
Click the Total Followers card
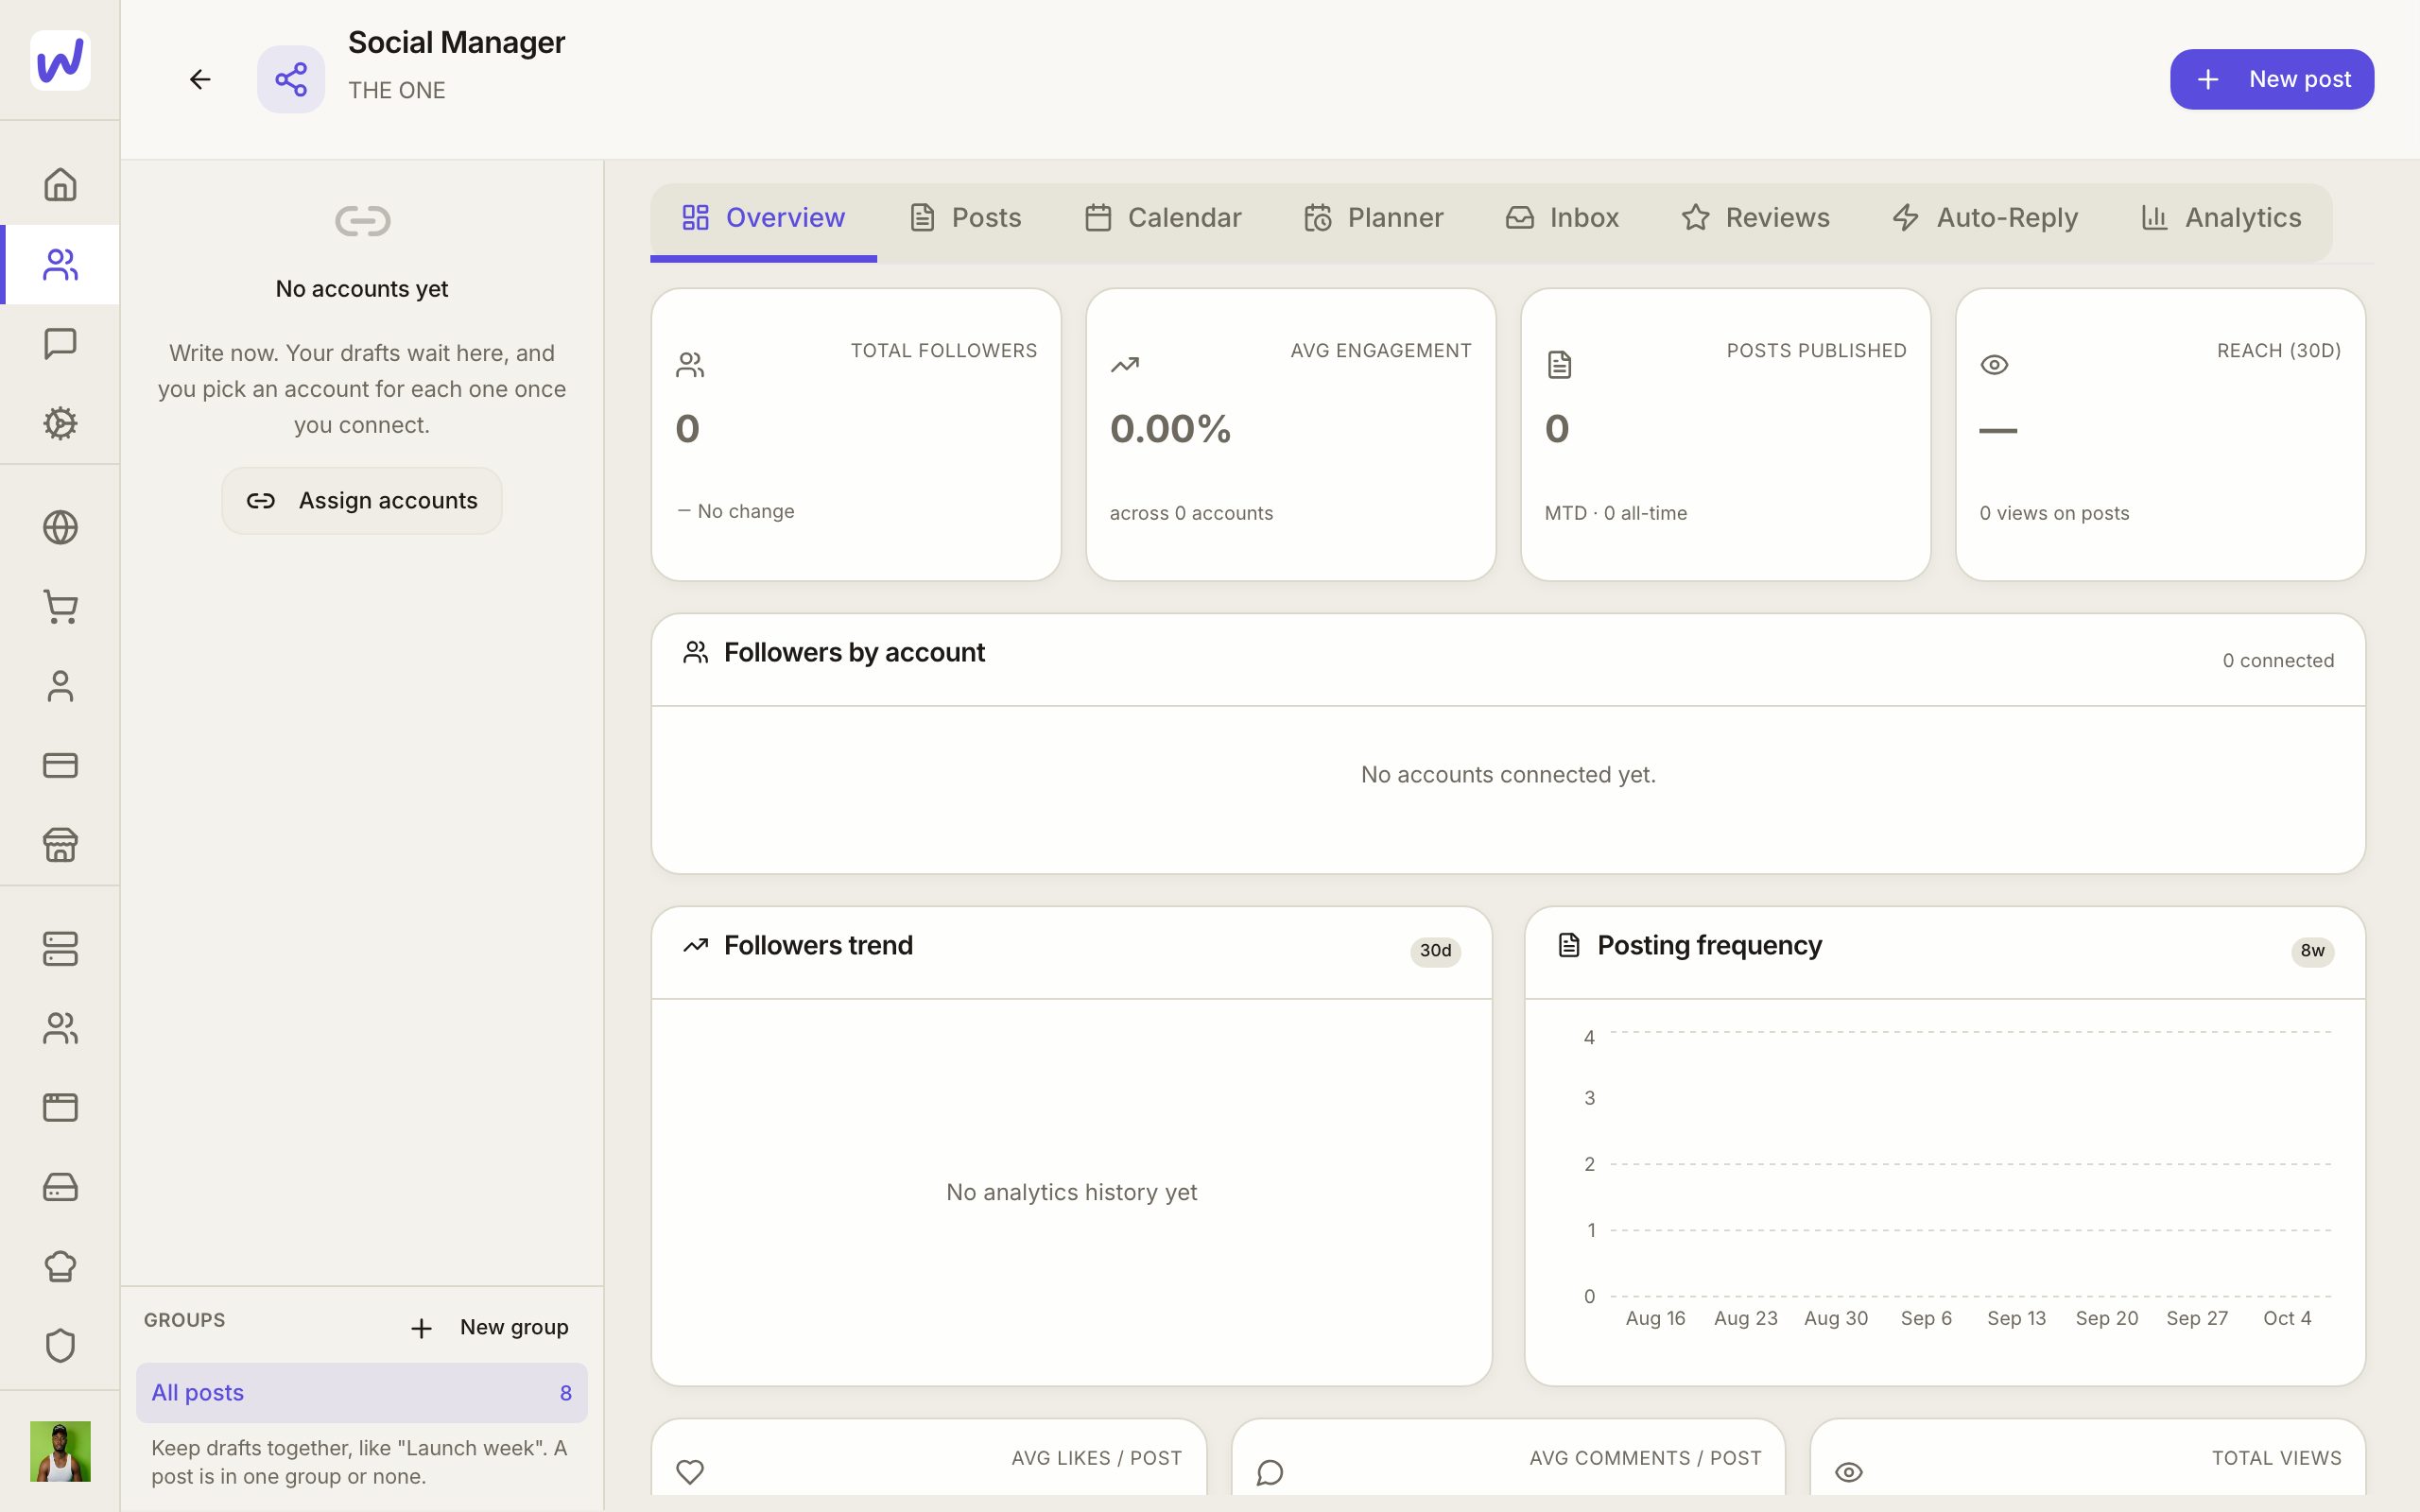click(x=856, y=435)
